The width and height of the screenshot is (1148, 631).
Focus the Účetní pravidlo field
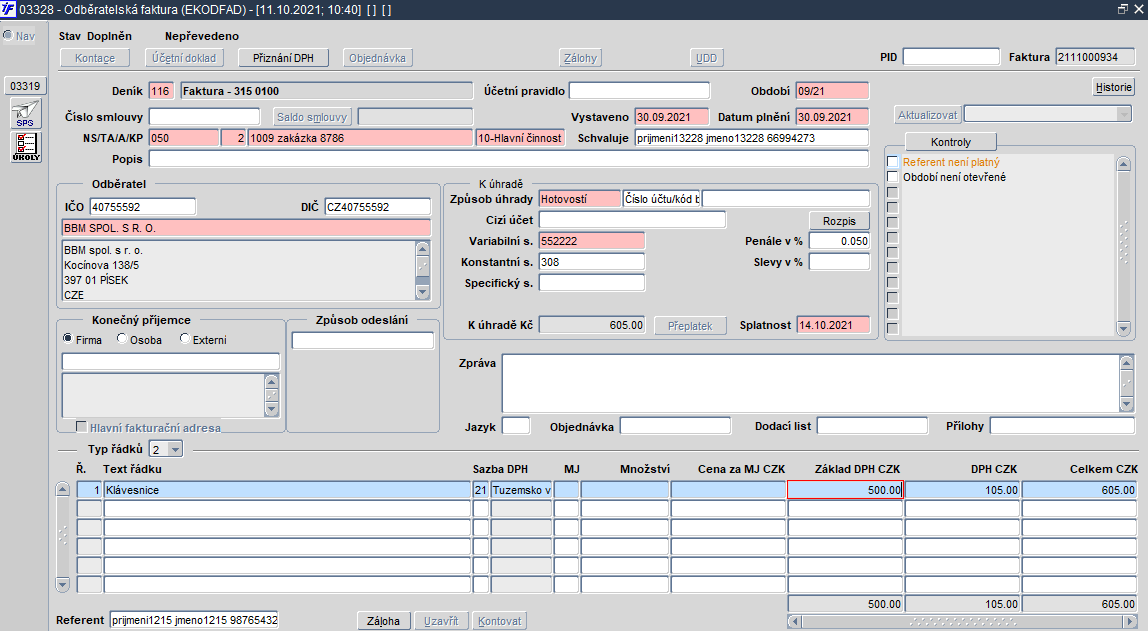(x=639, y=91)
